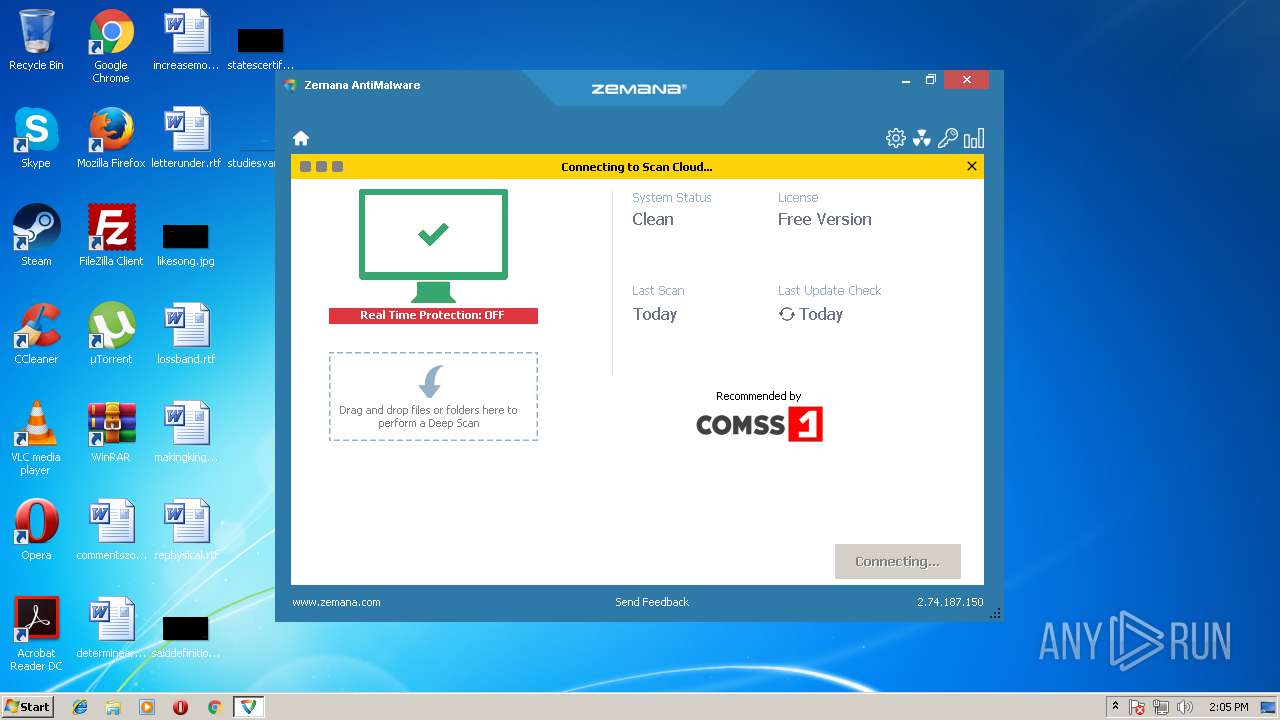Click the green monitor status image
The width and height of the screenshot is (1280, 720).
tap(433, 246)
